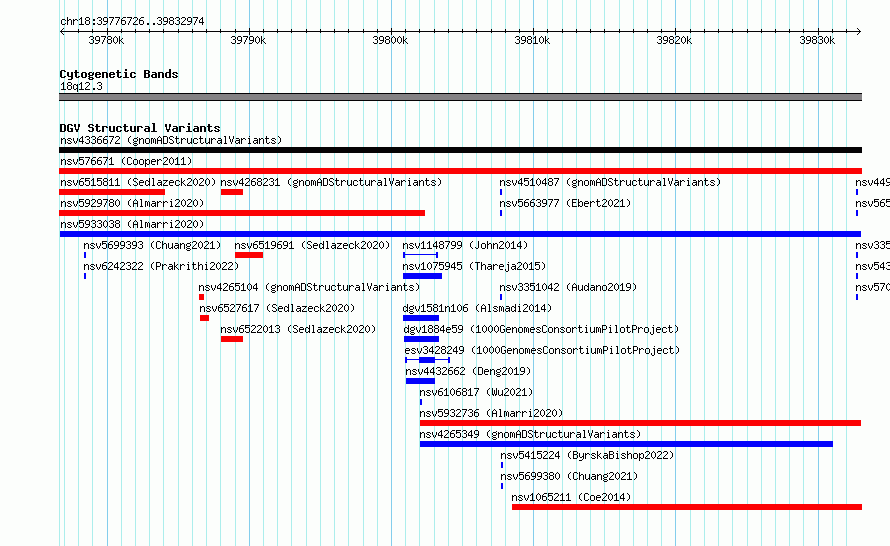
Task: Open dgv1884e59 (1000GenomesConsortiumPilotProject) label
Action: click(x=541, y=329)
